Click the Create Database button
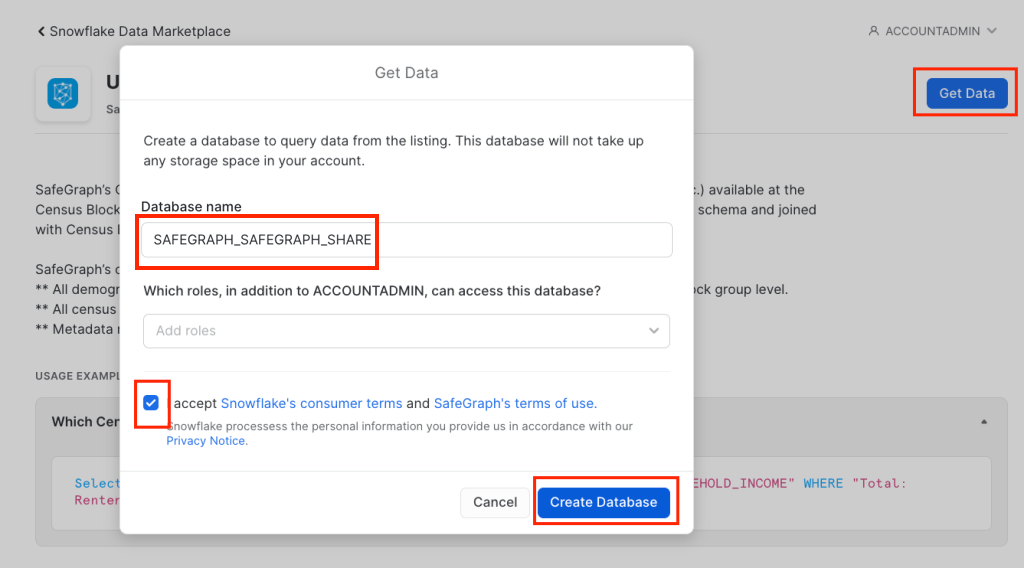The image size is (1024, 568). point(603,502)
